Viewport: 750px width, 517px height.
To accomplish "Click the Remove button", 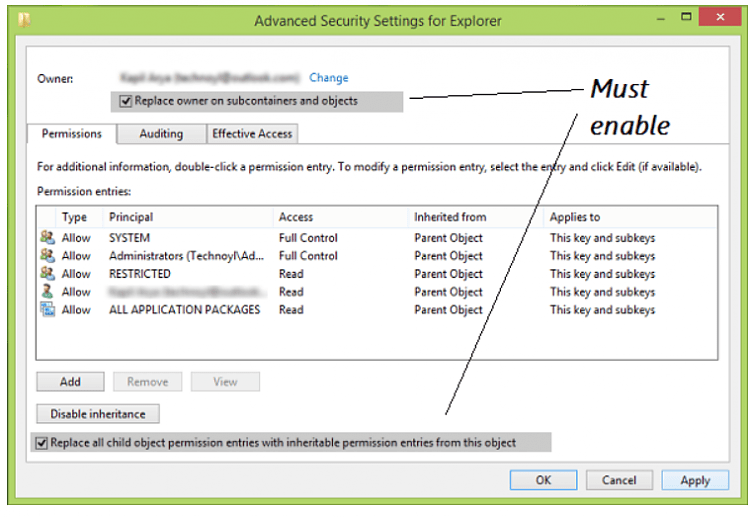I will pos(148,382).
